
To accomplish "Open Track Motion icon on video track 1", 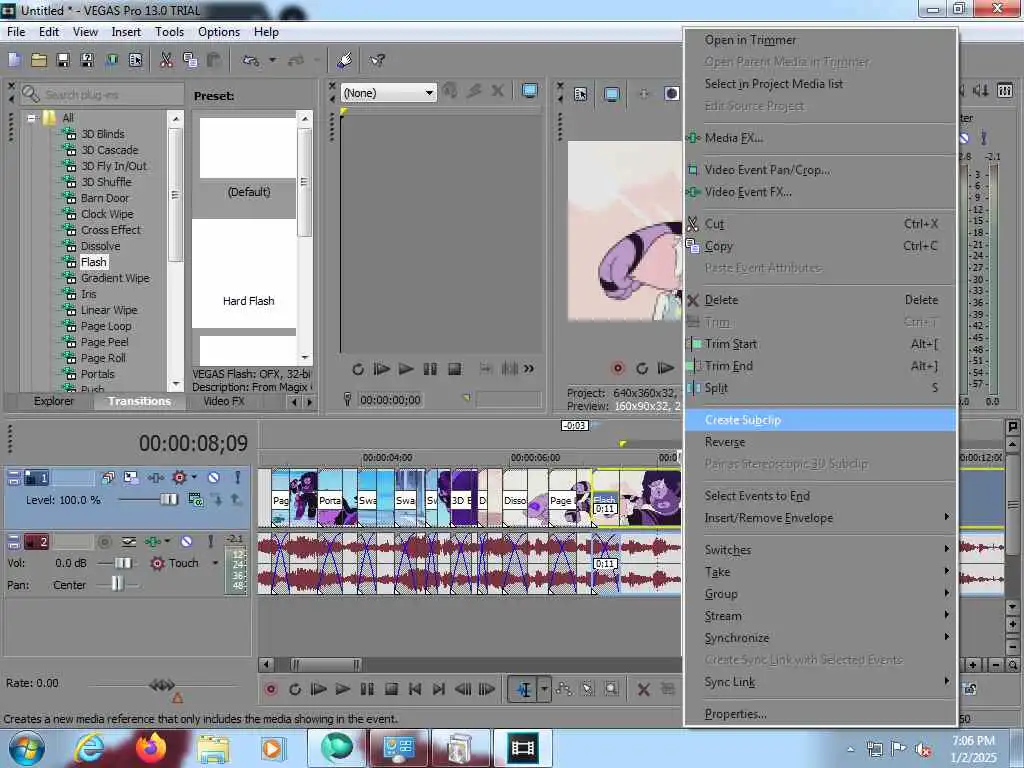I will [x=131, y=478].
